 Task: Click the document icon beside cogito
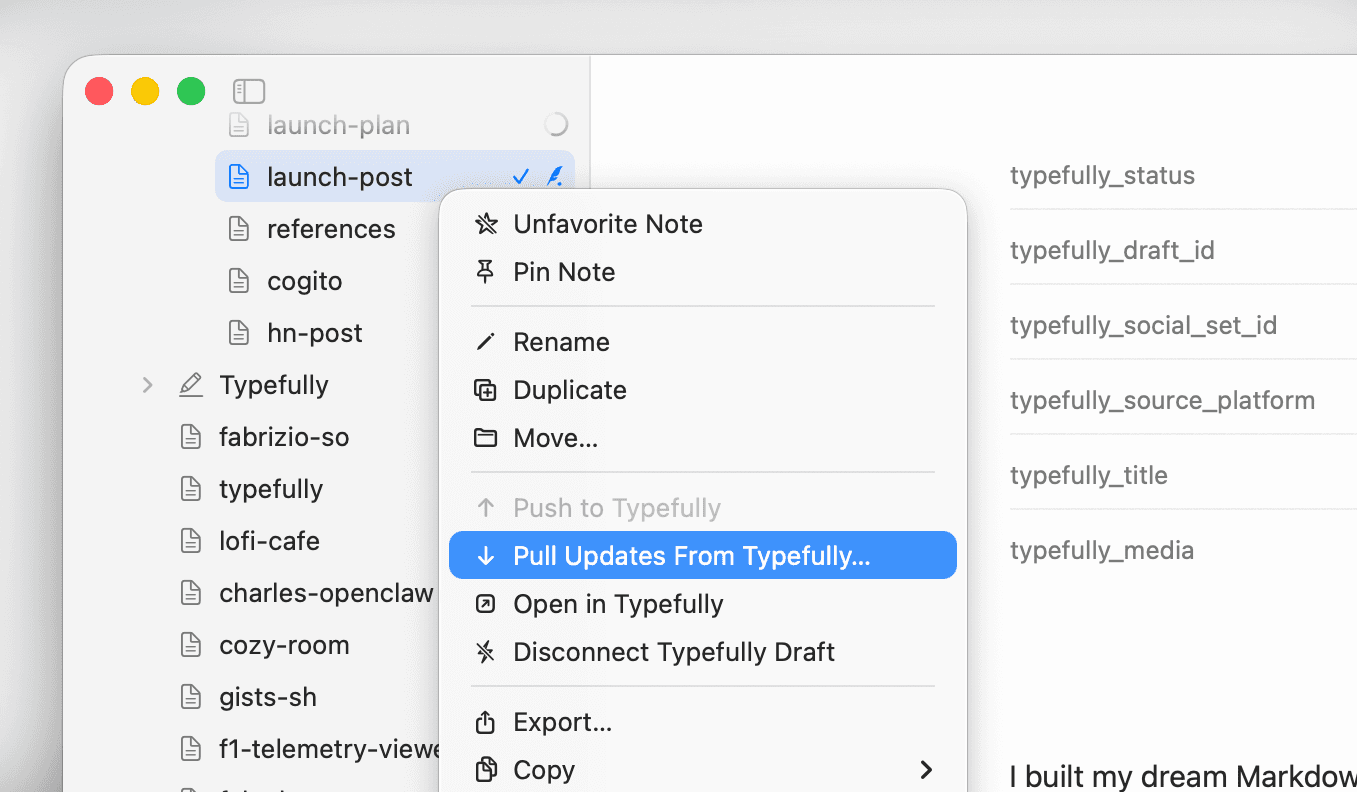[x=238, y=281]
